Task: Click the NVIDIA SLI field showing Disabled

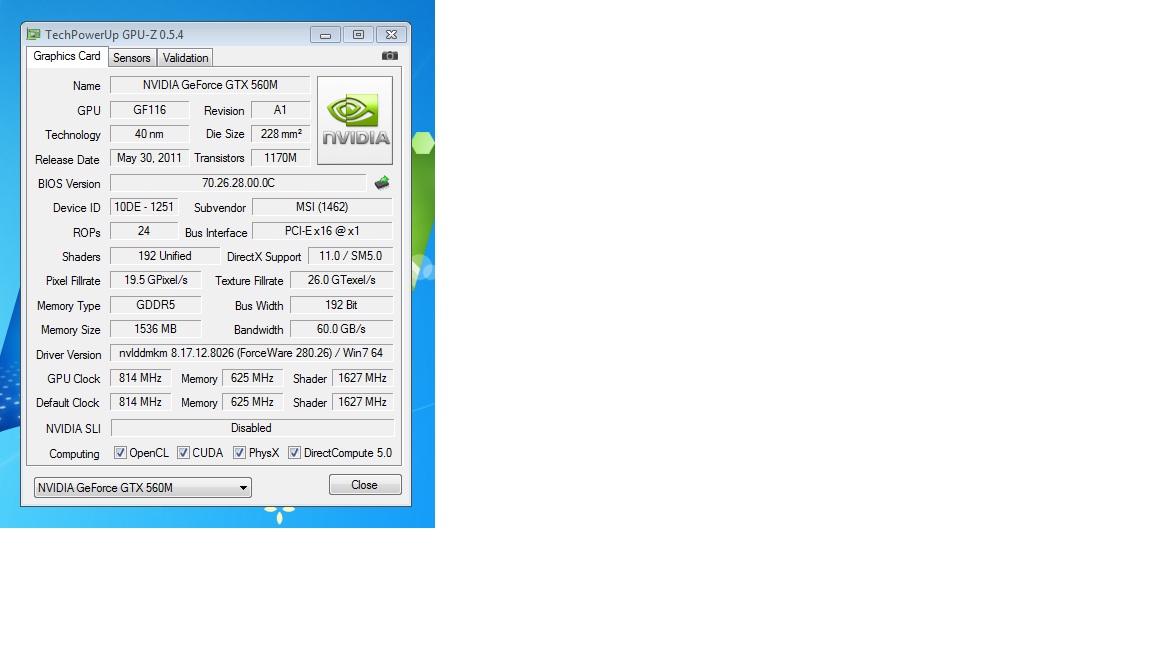Action: point(252,428)
